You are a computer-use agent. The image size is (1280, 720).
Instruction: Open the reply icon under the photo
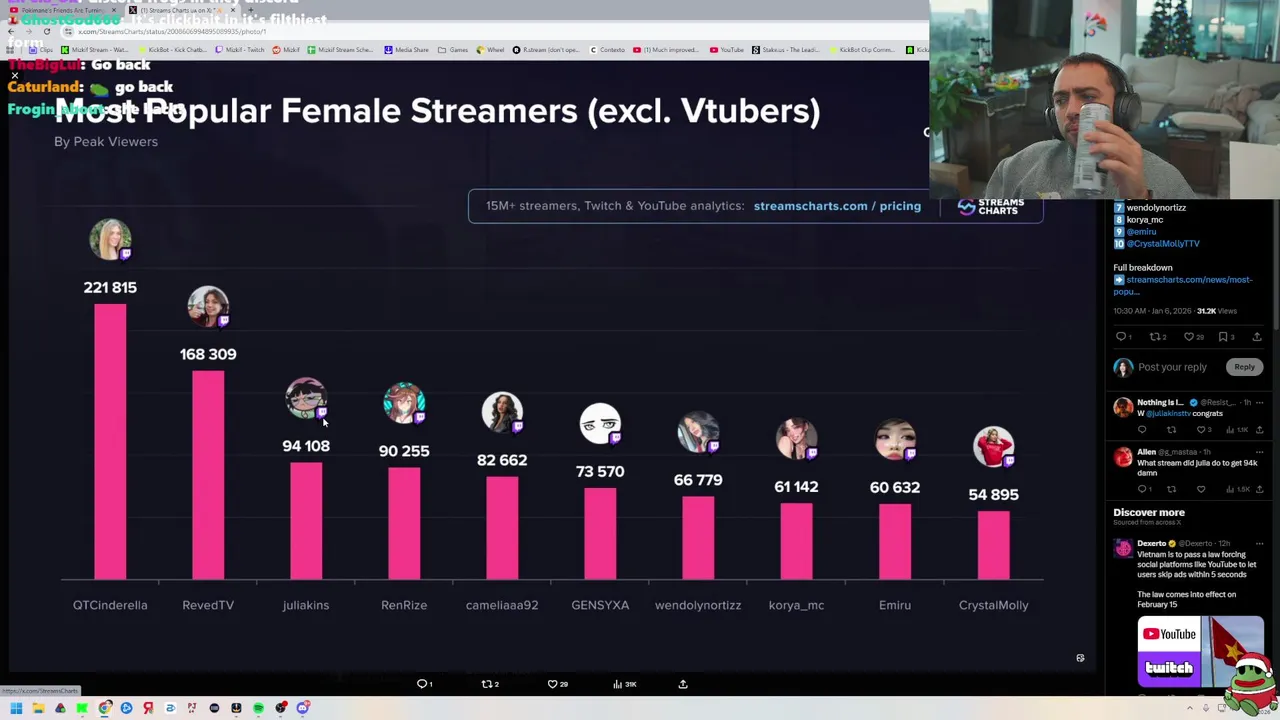424,684
